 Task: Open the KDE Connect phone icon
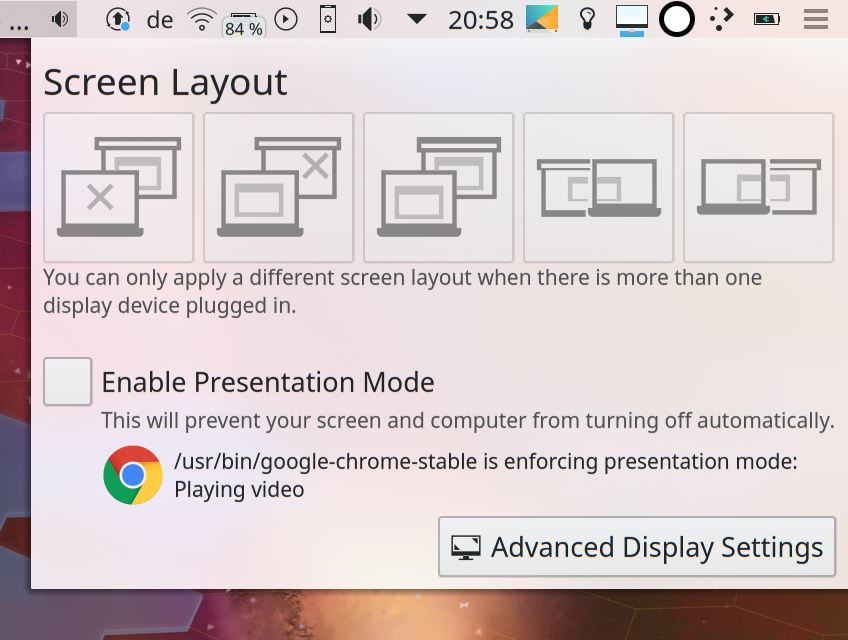point(328,19)
